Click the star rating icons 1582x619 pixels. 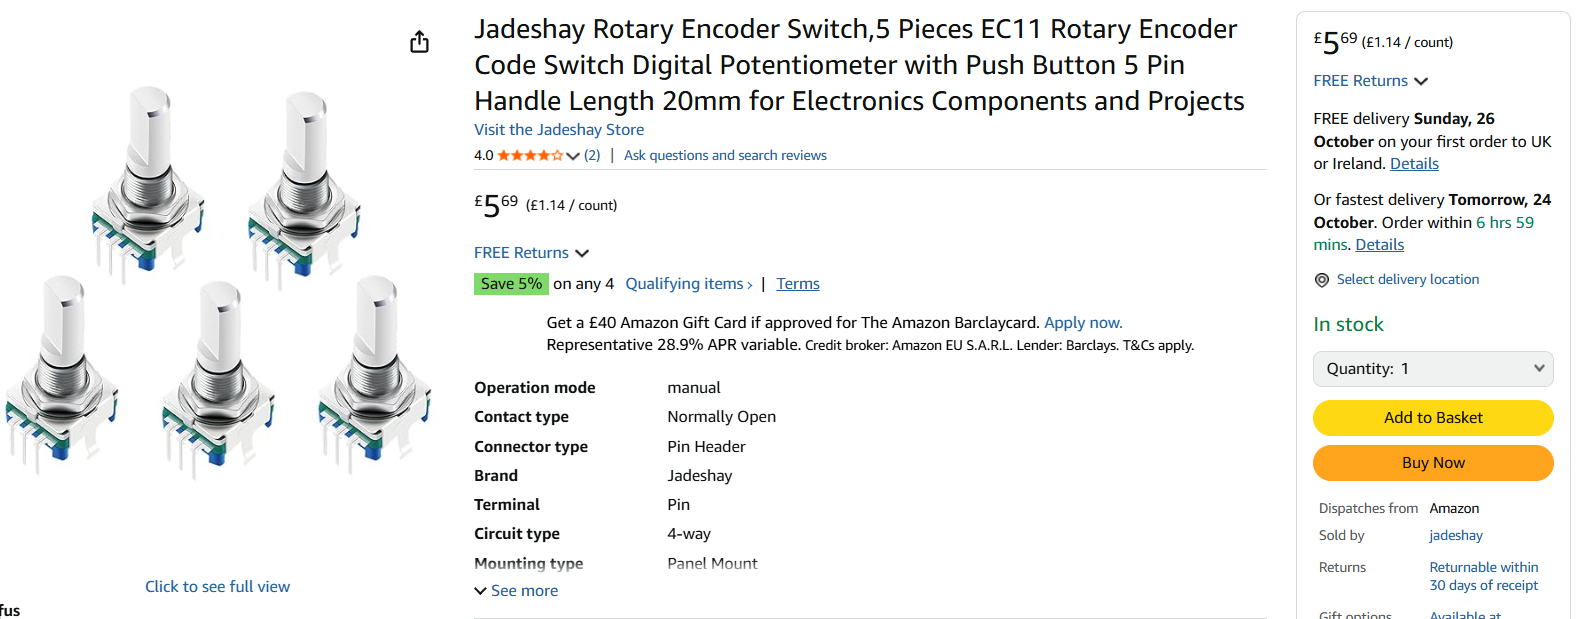click(x=530, y=155)
